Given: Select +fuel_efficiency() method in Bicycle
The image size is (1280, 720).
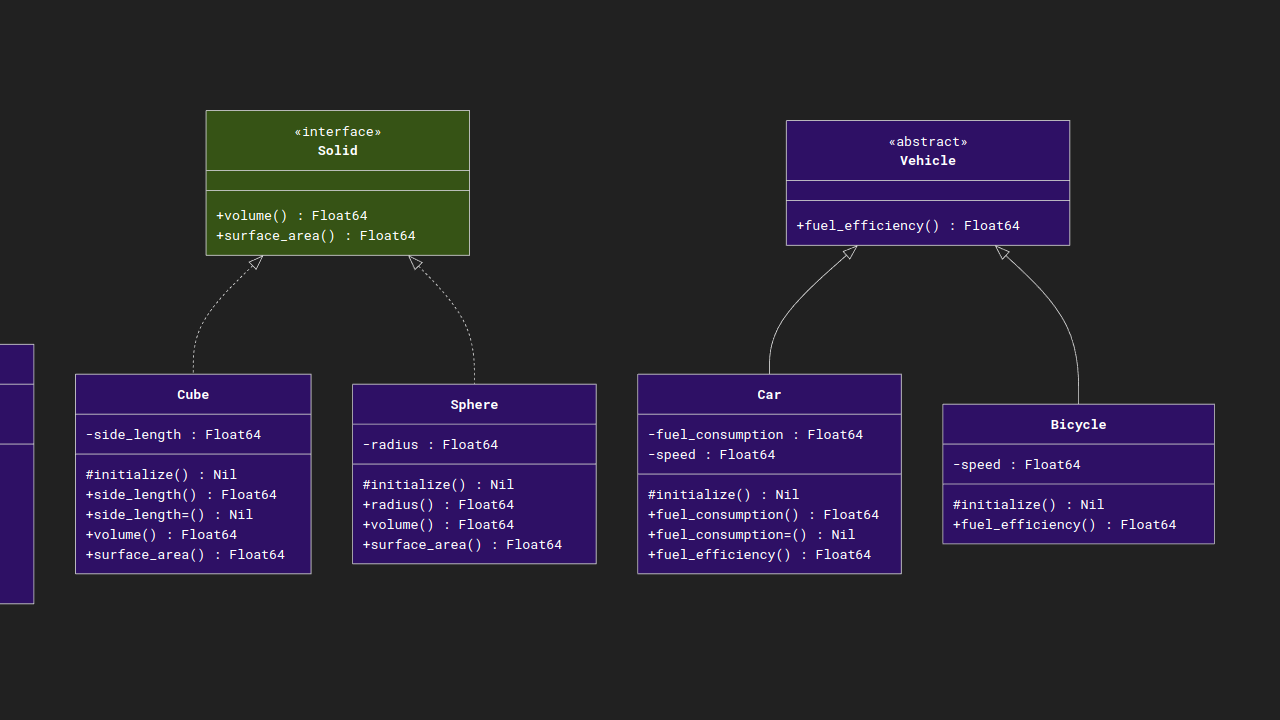Looking at the screenshot, I should point(1064,525).
